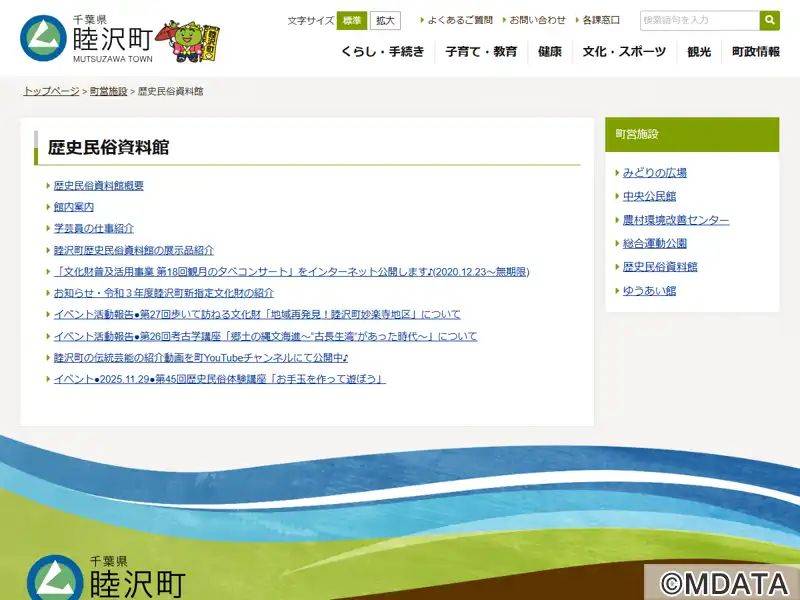800x600 pixels.
Task: Click the green search magnifier button
Action: coord(769,20)
